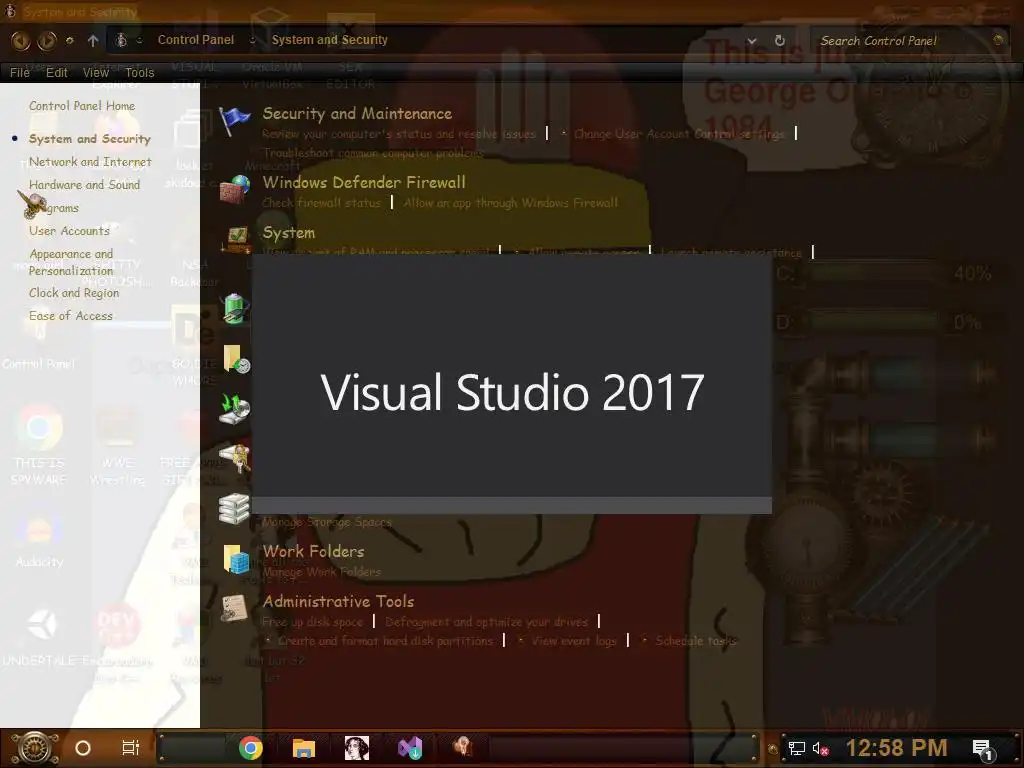Open the View menu
Image resolution: width=1024 pixels, height=768 pixels.
click(x=96, y=72)
